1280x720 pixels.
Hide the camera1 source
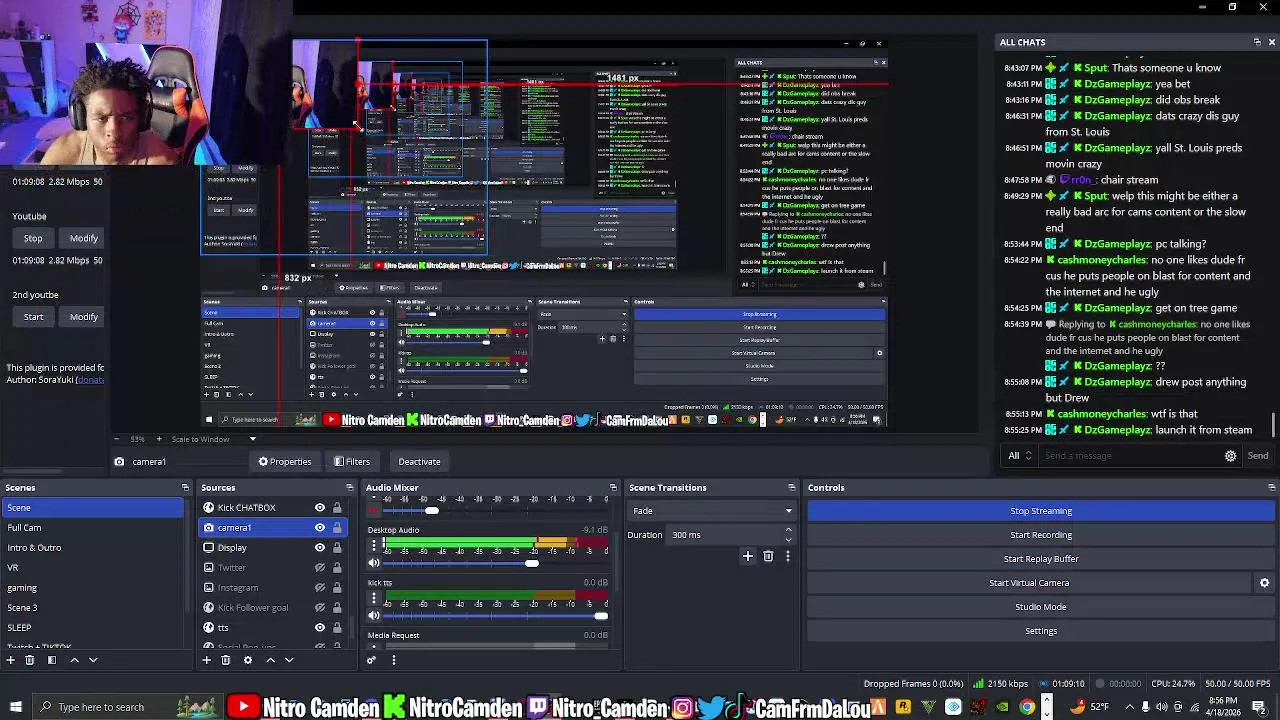320,528
